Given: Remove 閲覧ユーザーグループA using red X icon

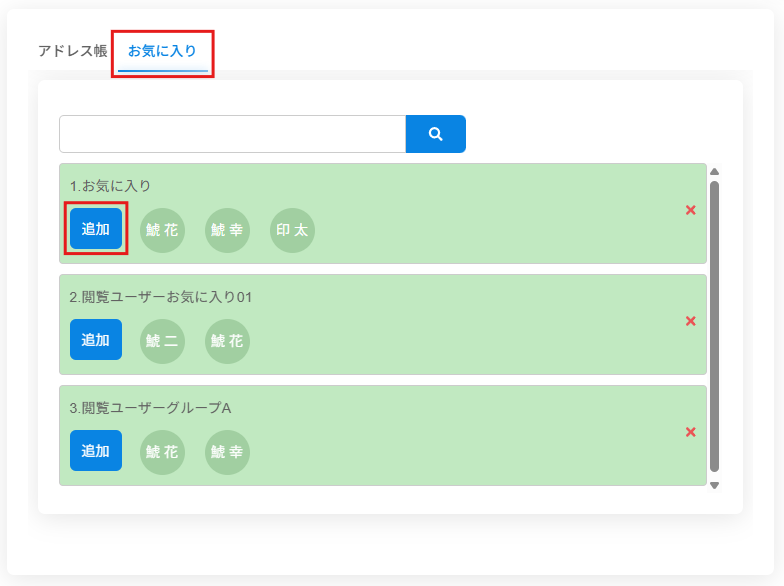Looking at the screenshot, I should (x=690, y=432).
